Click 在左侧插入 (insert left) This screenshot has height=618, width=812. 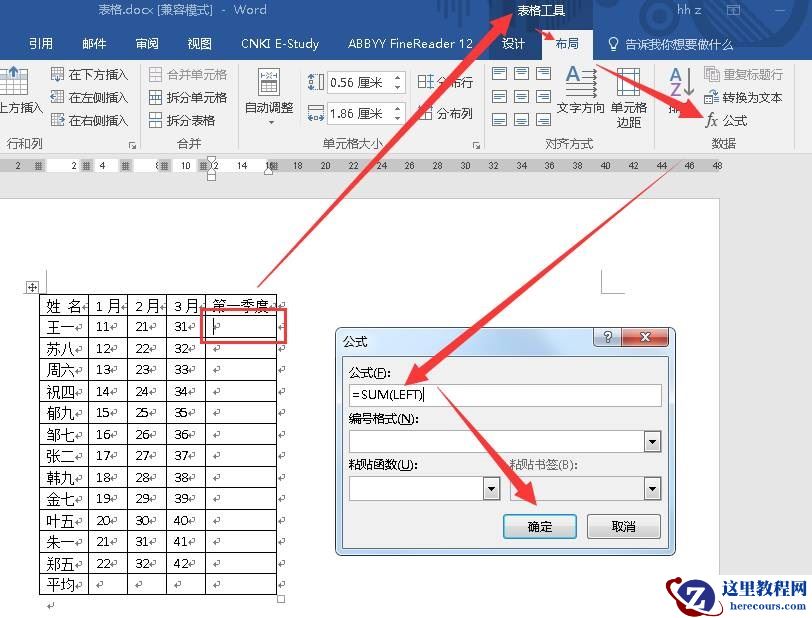click(89, 97)
